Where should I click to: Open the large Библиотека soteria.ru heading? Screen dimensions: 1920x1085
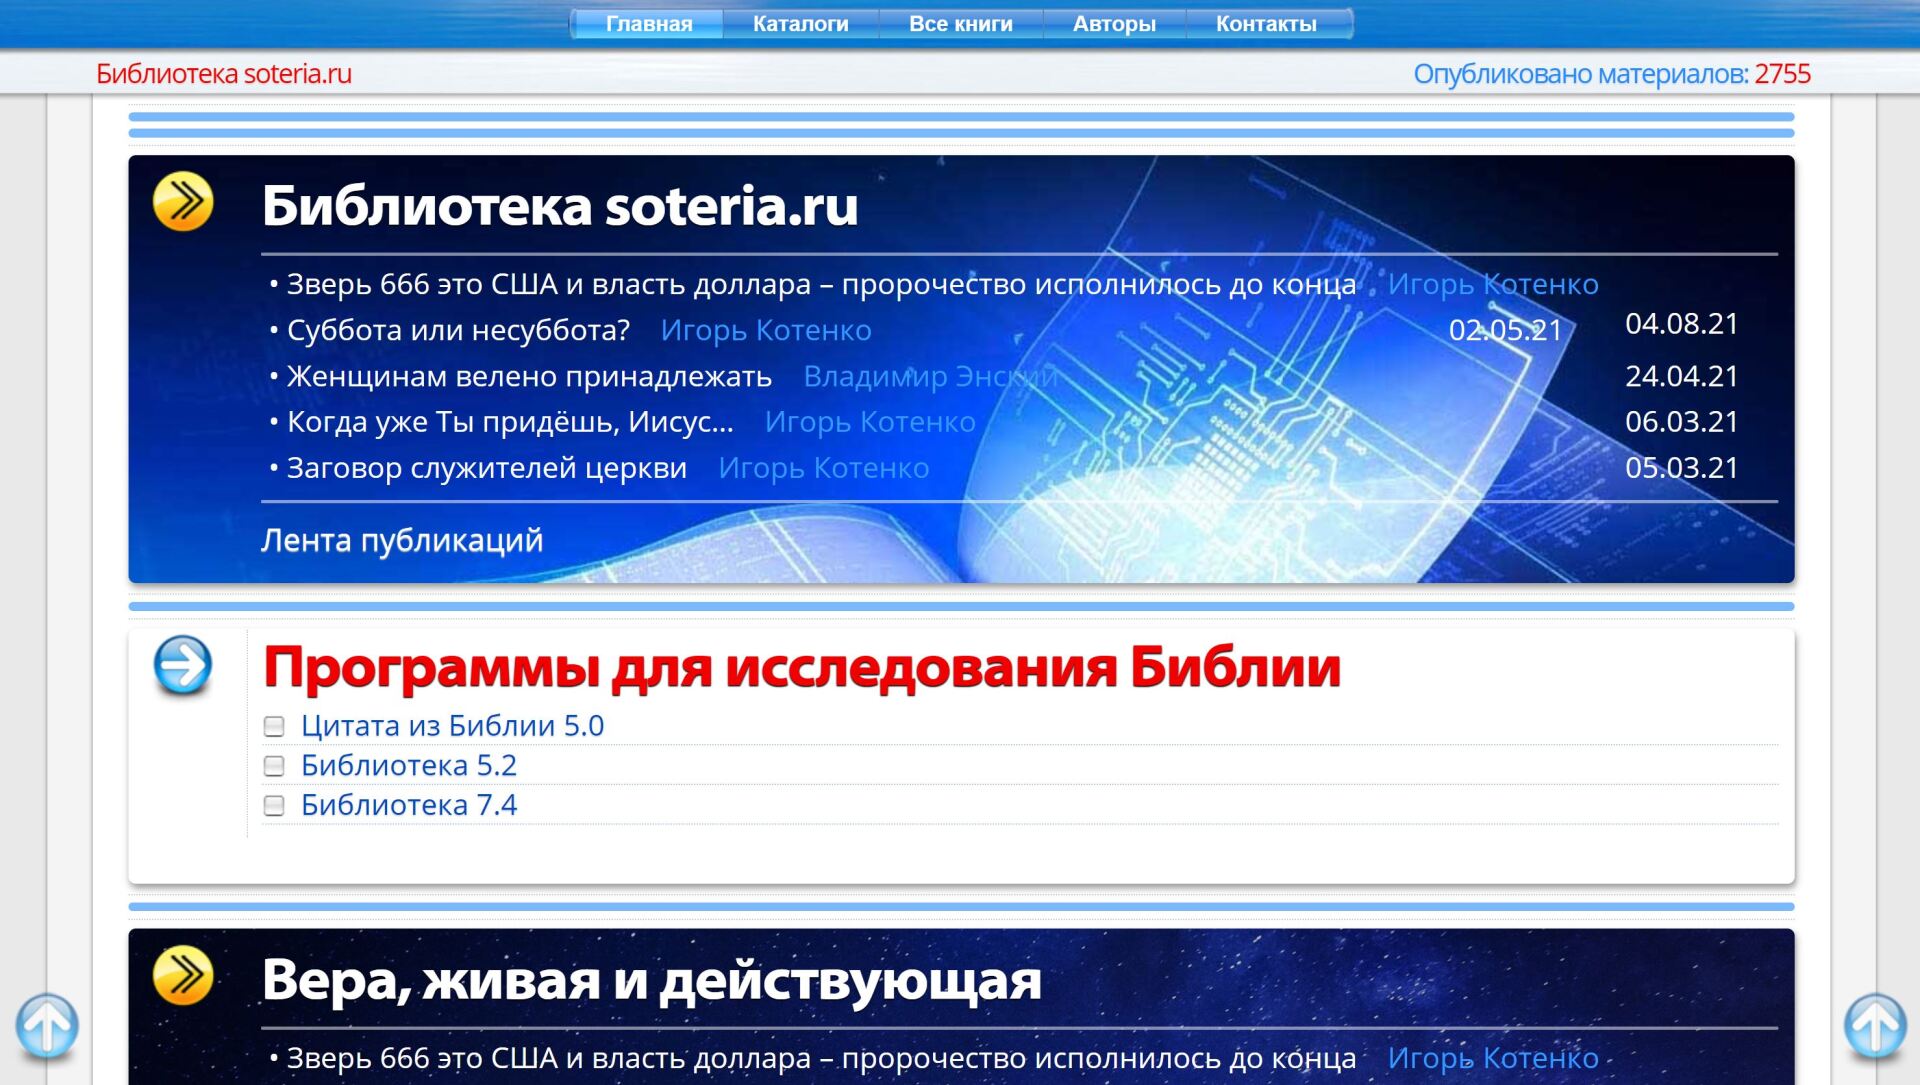tap(560, 206)
